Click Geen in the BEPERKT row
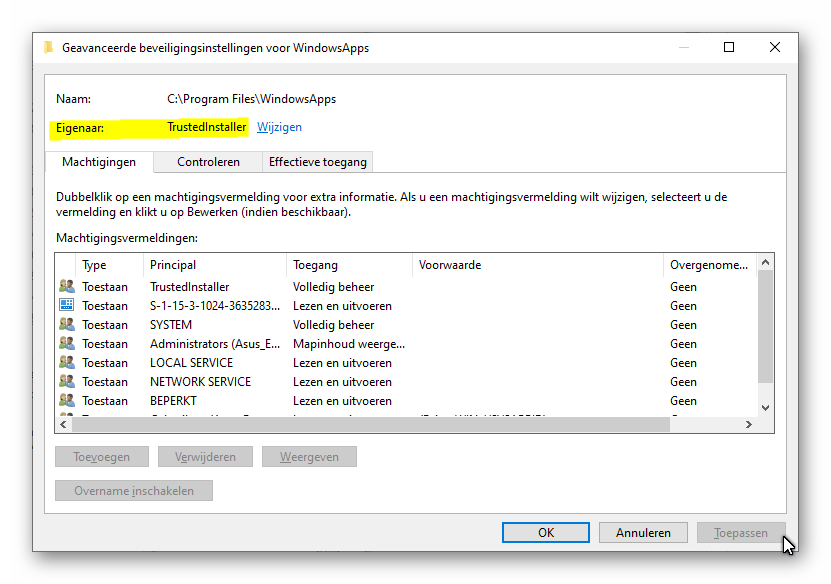The image size is (831, 584). (683, 401)
